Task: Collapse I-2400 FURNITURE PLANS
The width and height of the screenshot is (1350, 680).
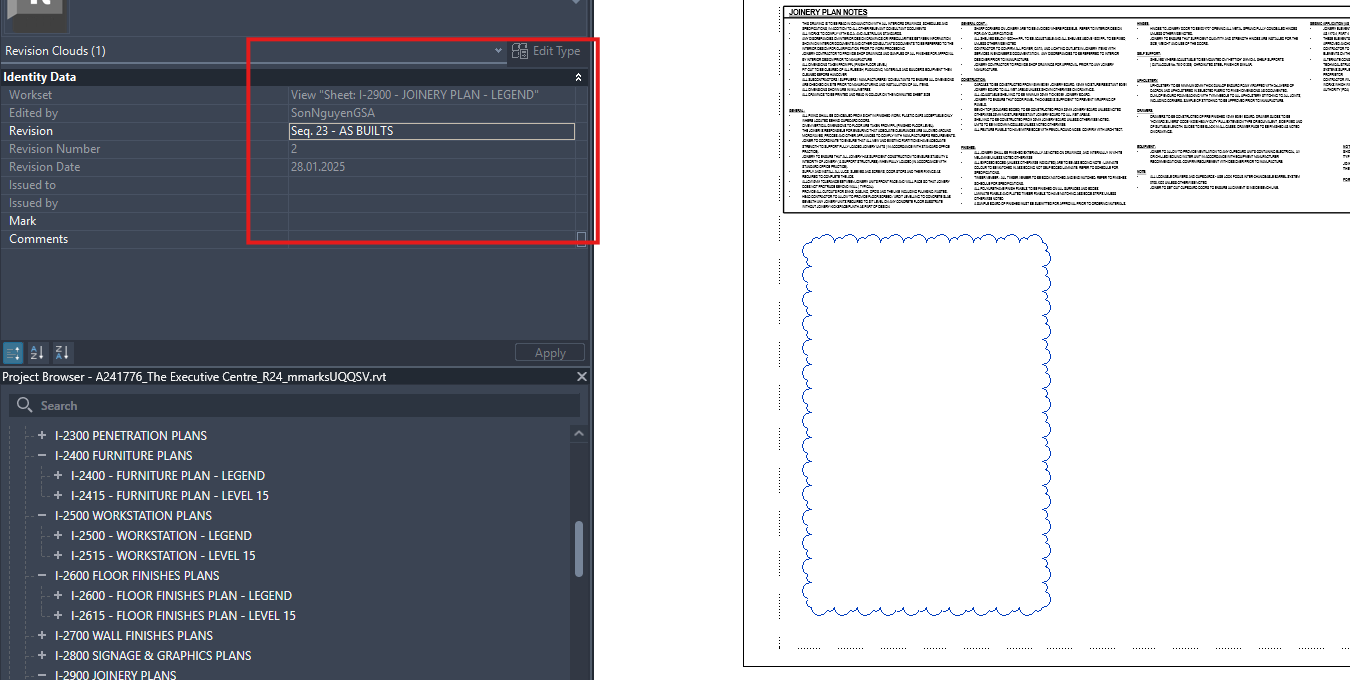Action: tap(41, 455)
